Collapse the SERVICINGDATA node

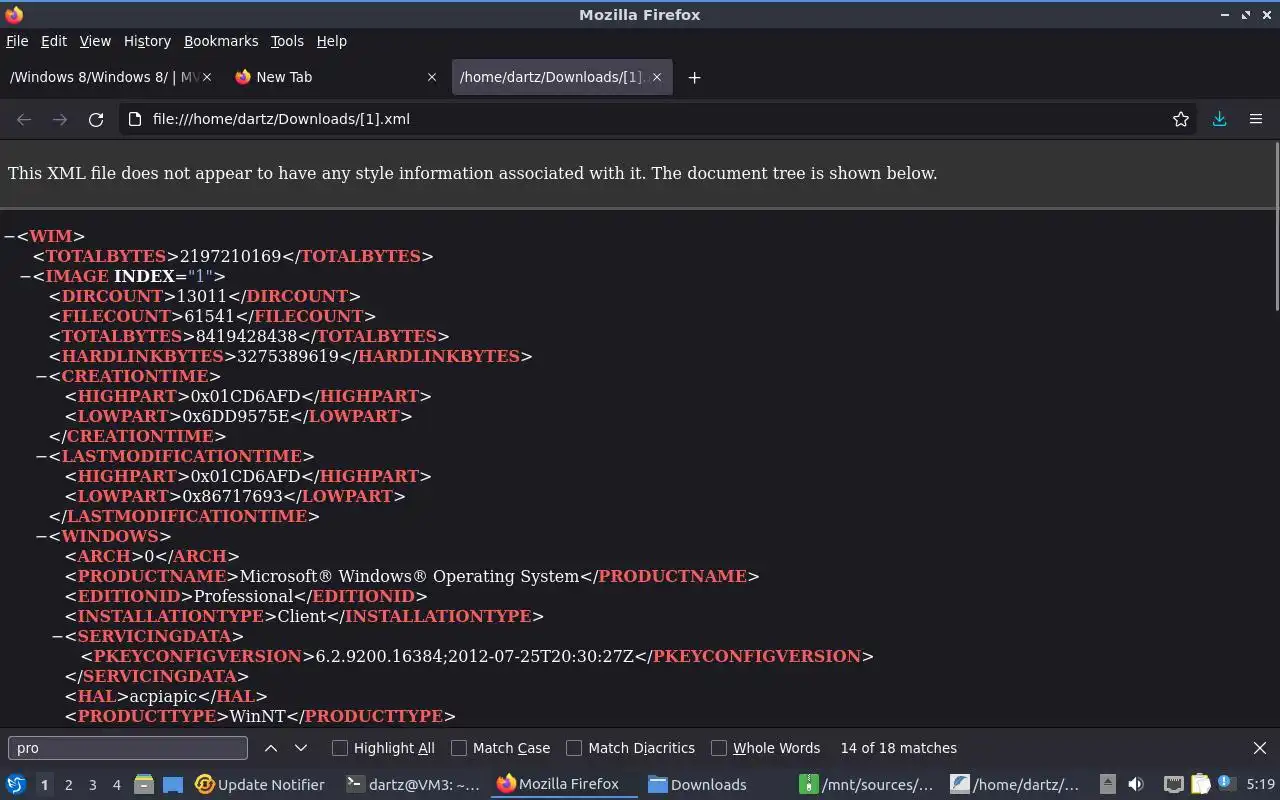(57, 636)
